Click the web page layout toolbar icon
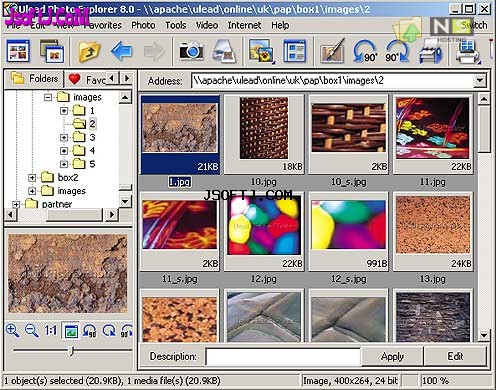The image size is (496, 390). click(x=294, y=51)
